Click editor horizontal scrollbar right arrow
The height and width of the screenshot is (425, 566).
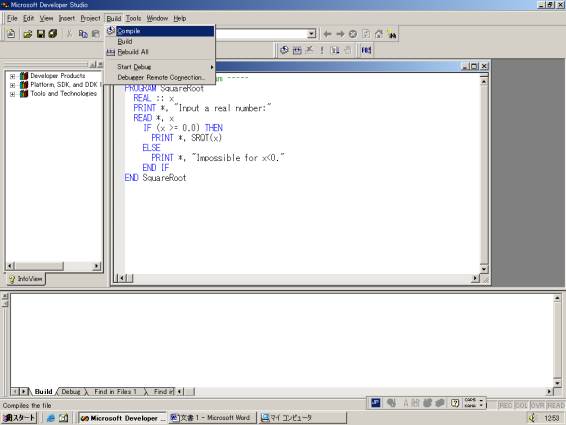pos(476,278)
